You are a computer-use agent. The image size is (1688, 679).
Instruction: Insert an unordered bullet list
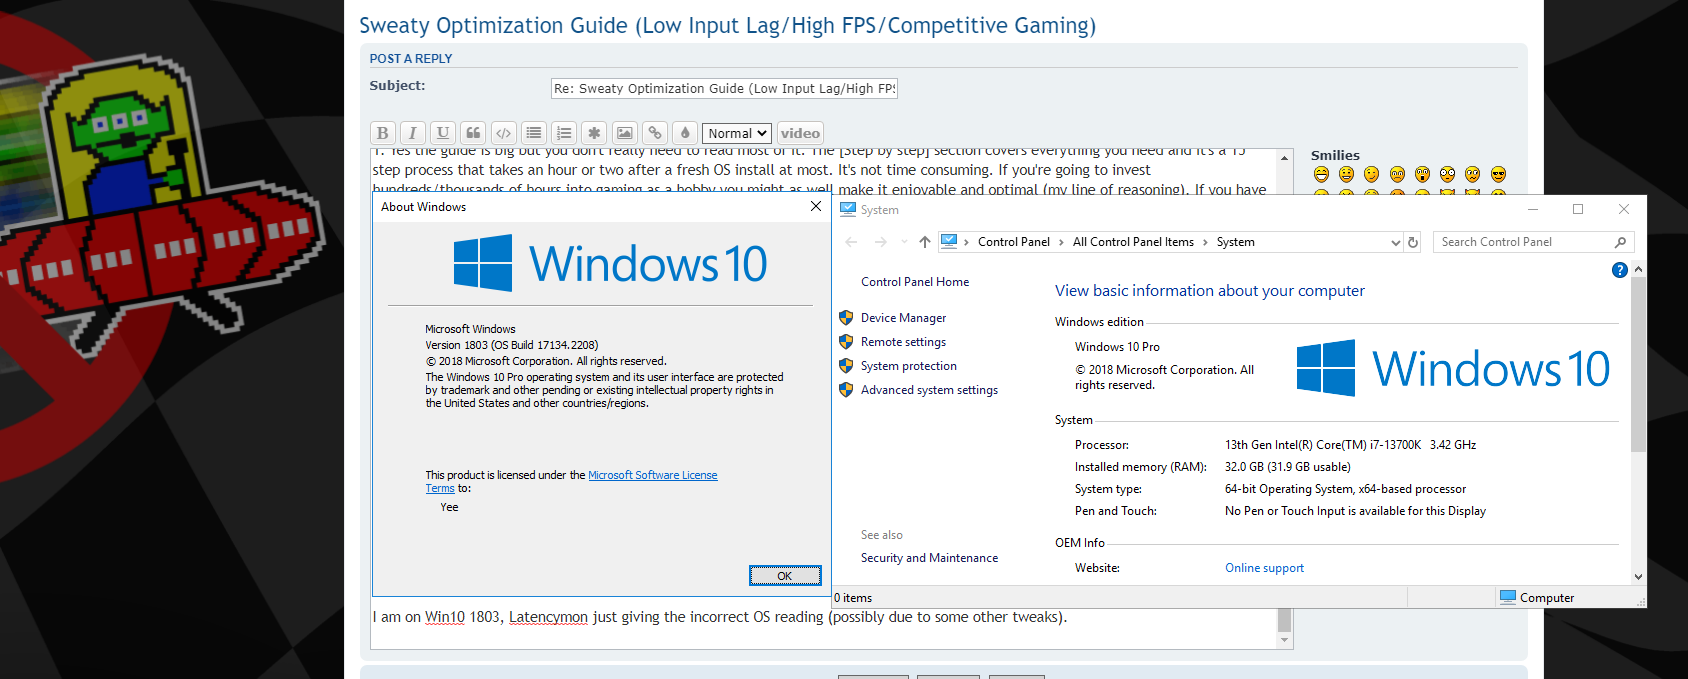tap(534, 133)
